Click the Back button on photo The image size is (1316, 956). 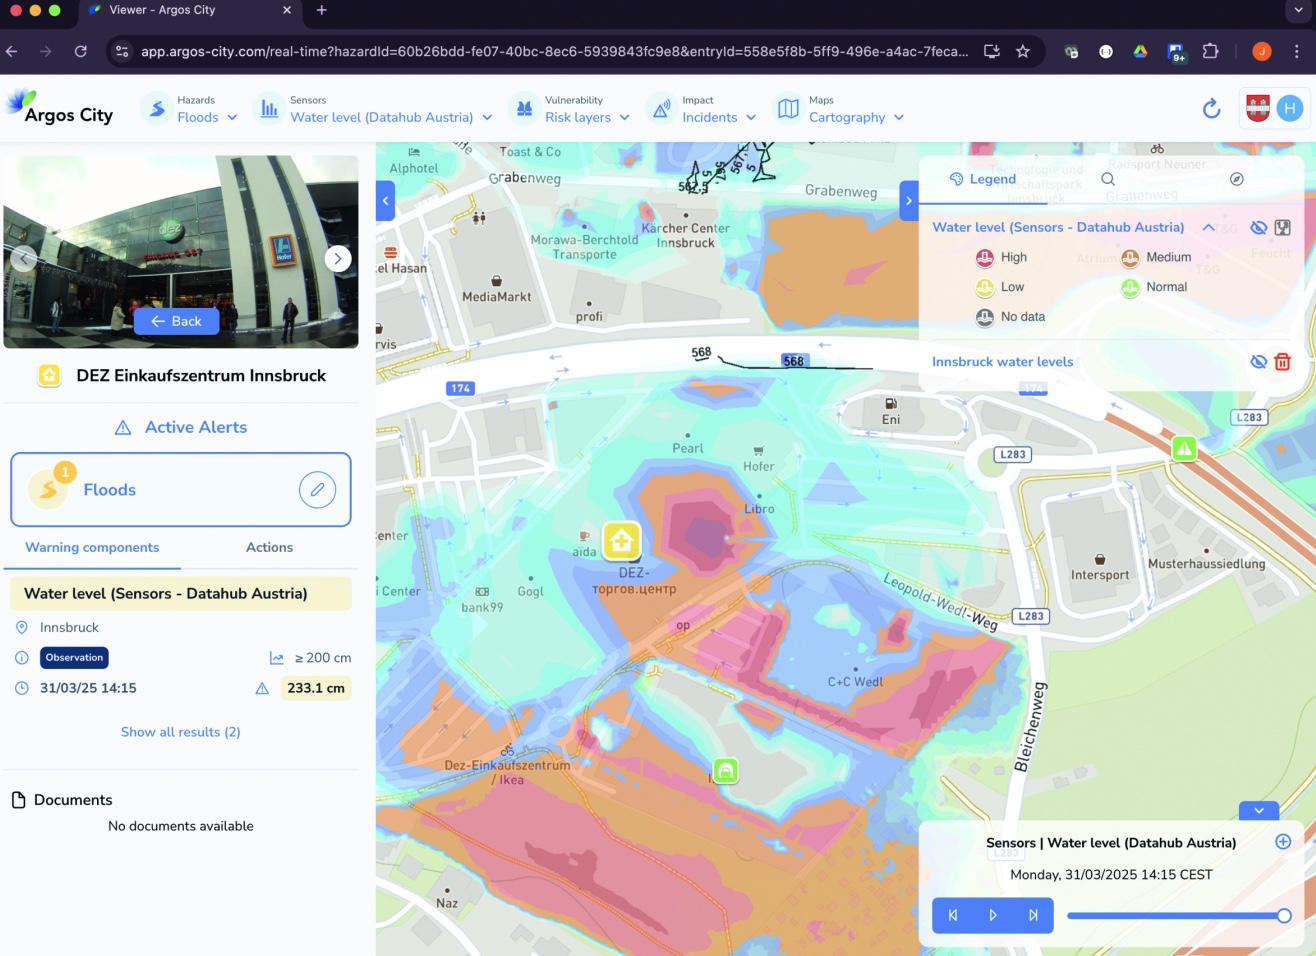tap(176, 321)
